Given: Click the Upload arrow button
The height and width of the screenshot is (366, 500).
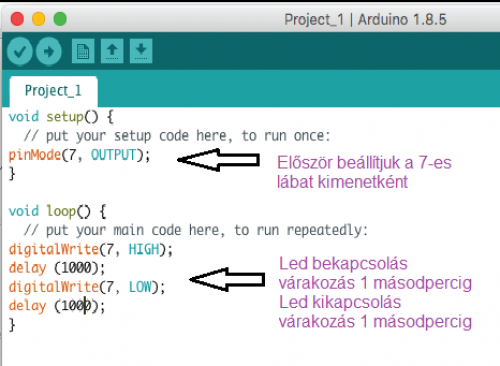Looking at the screenshot, I should [49, 51].
